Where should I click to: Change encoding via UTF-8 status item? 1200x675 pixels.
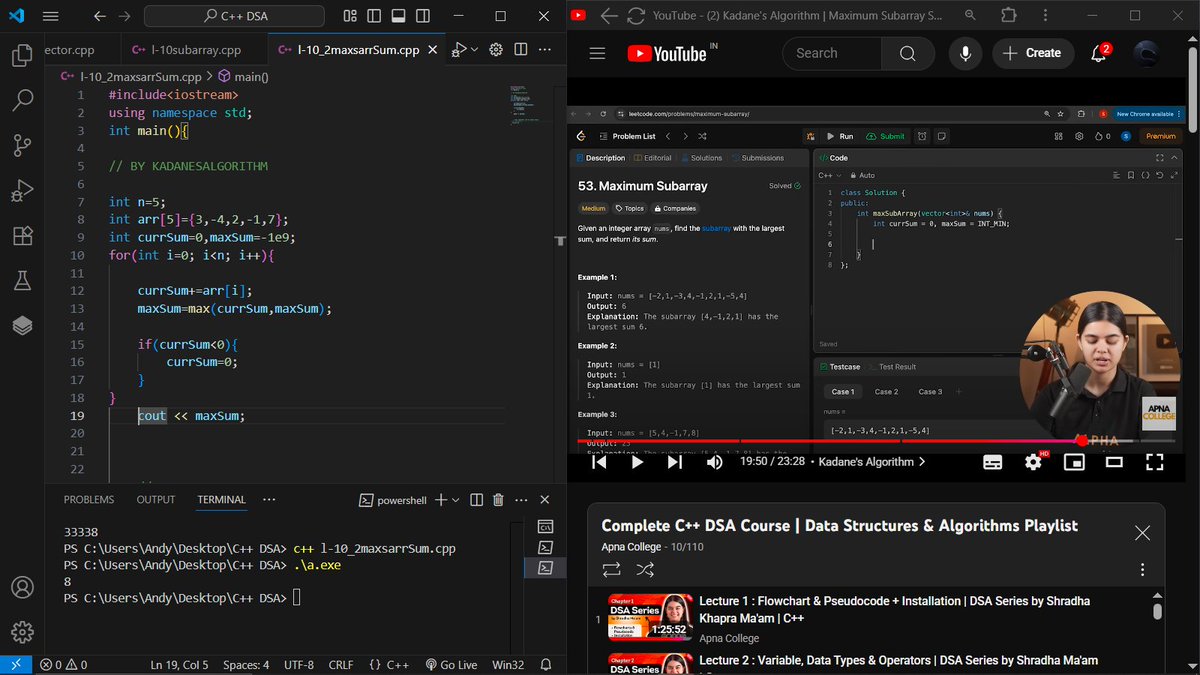299,665
